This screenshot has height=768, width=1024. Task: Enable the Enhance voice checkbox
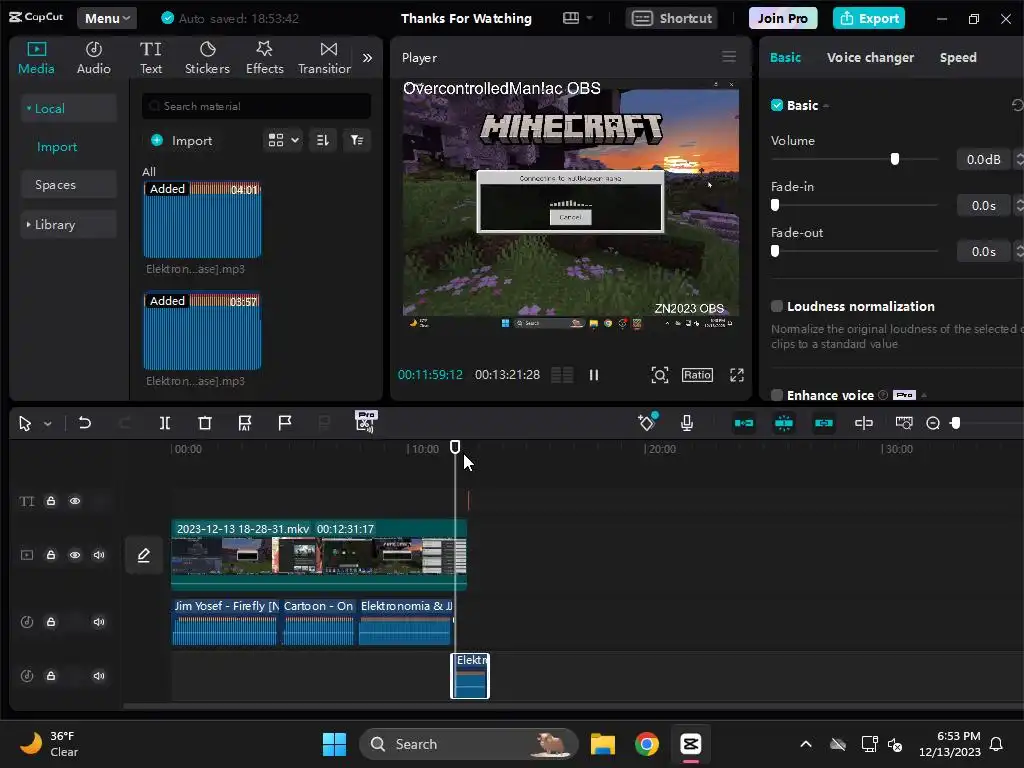point(776,395)
